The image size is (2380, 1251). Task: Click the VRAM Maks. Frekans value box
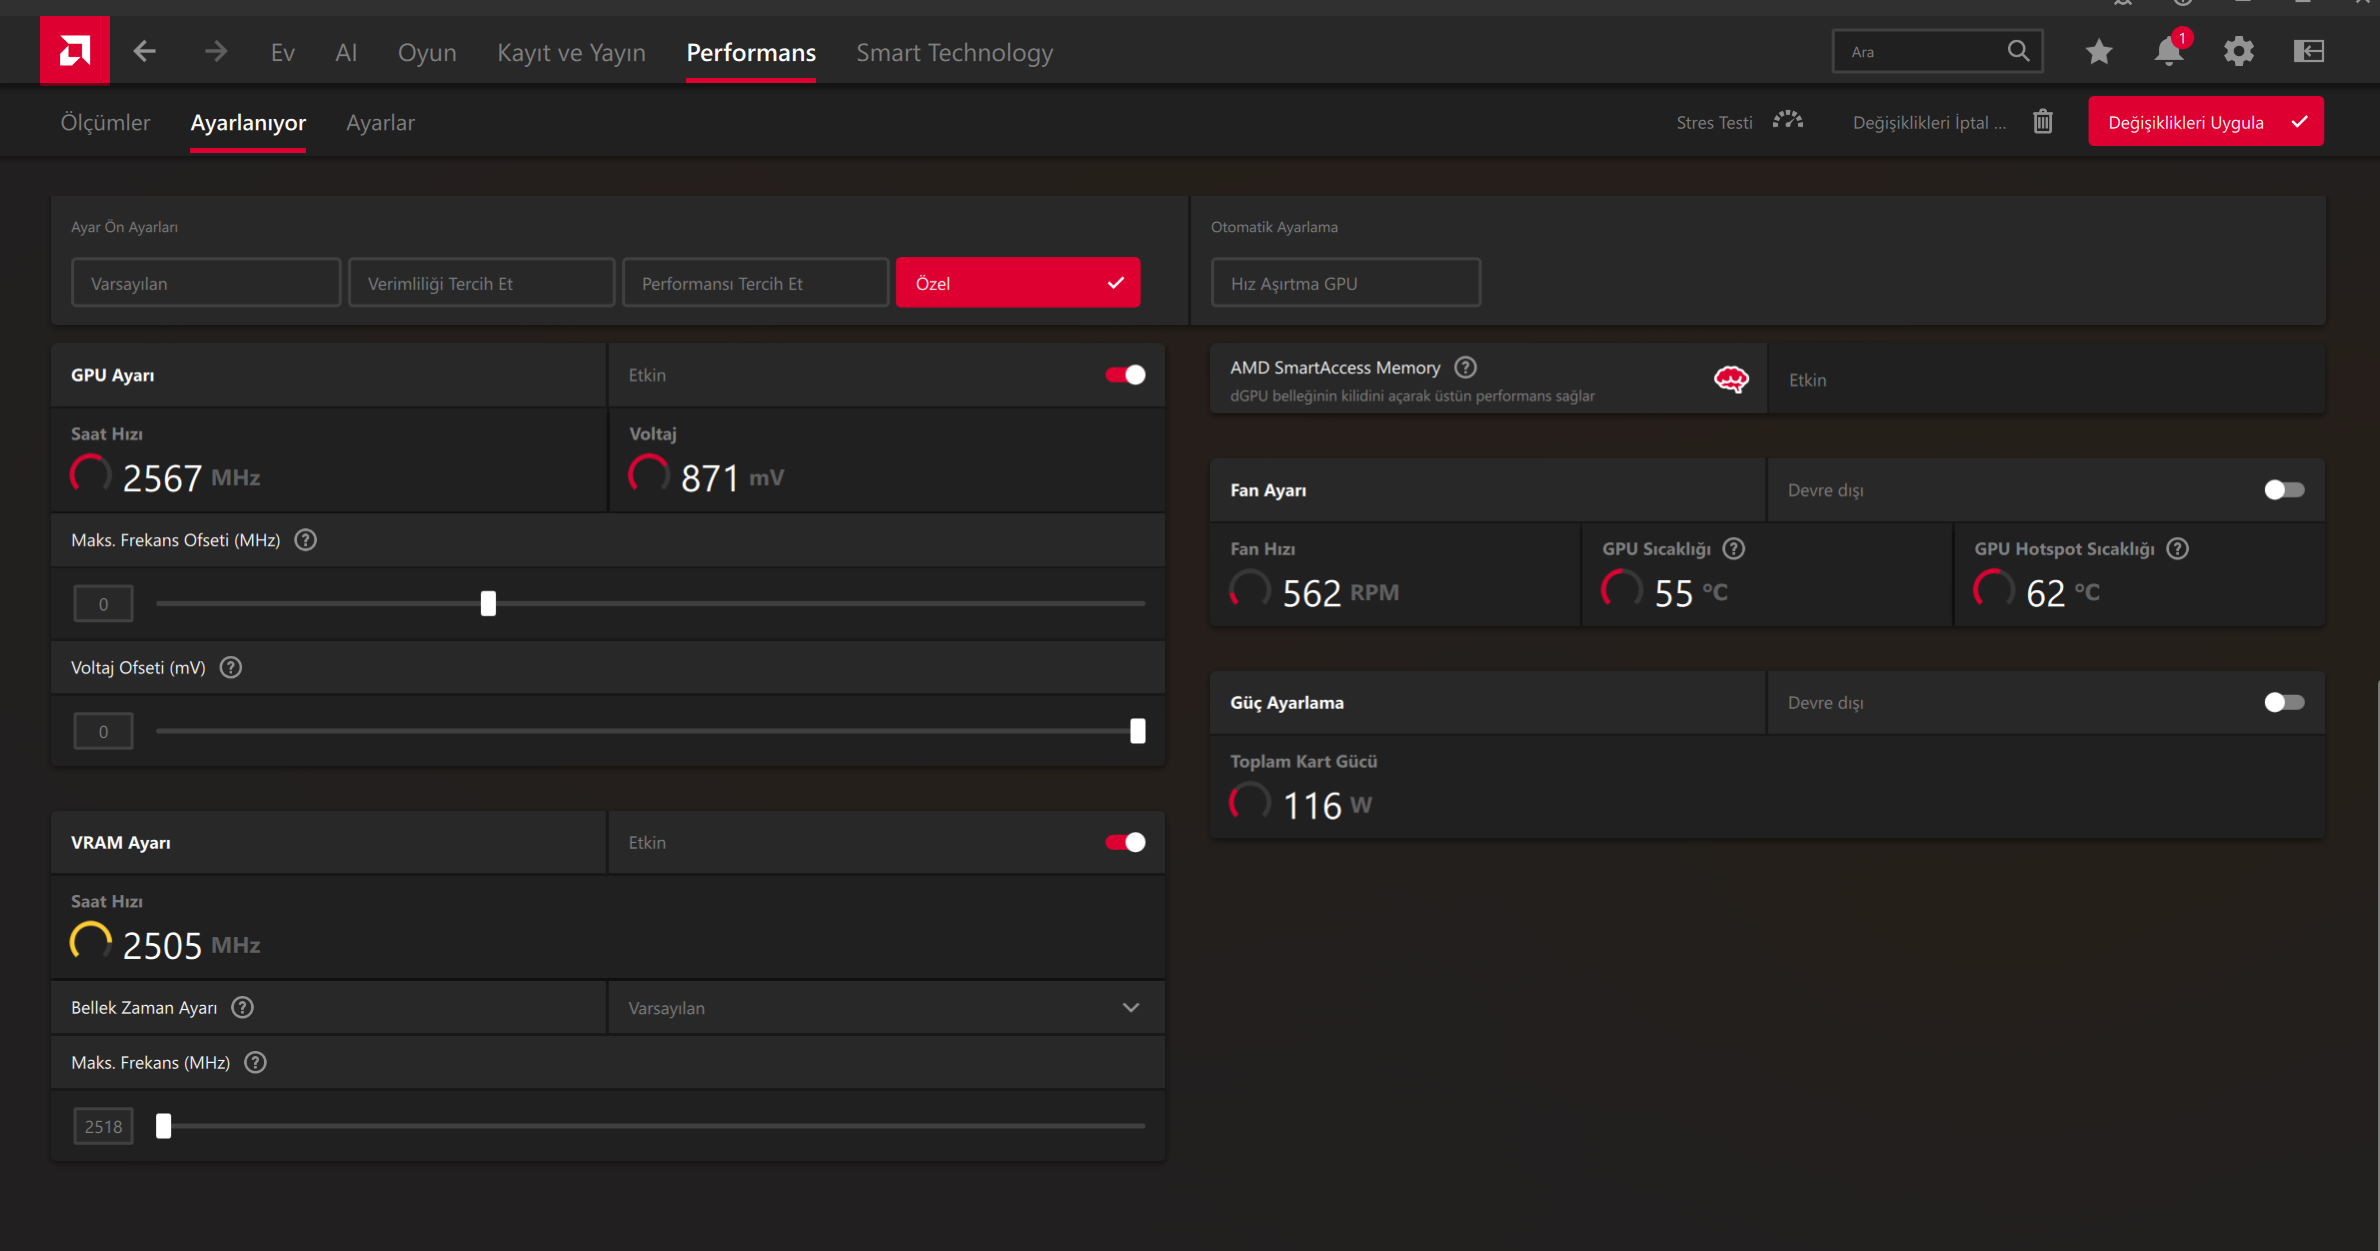(103, 1126)
